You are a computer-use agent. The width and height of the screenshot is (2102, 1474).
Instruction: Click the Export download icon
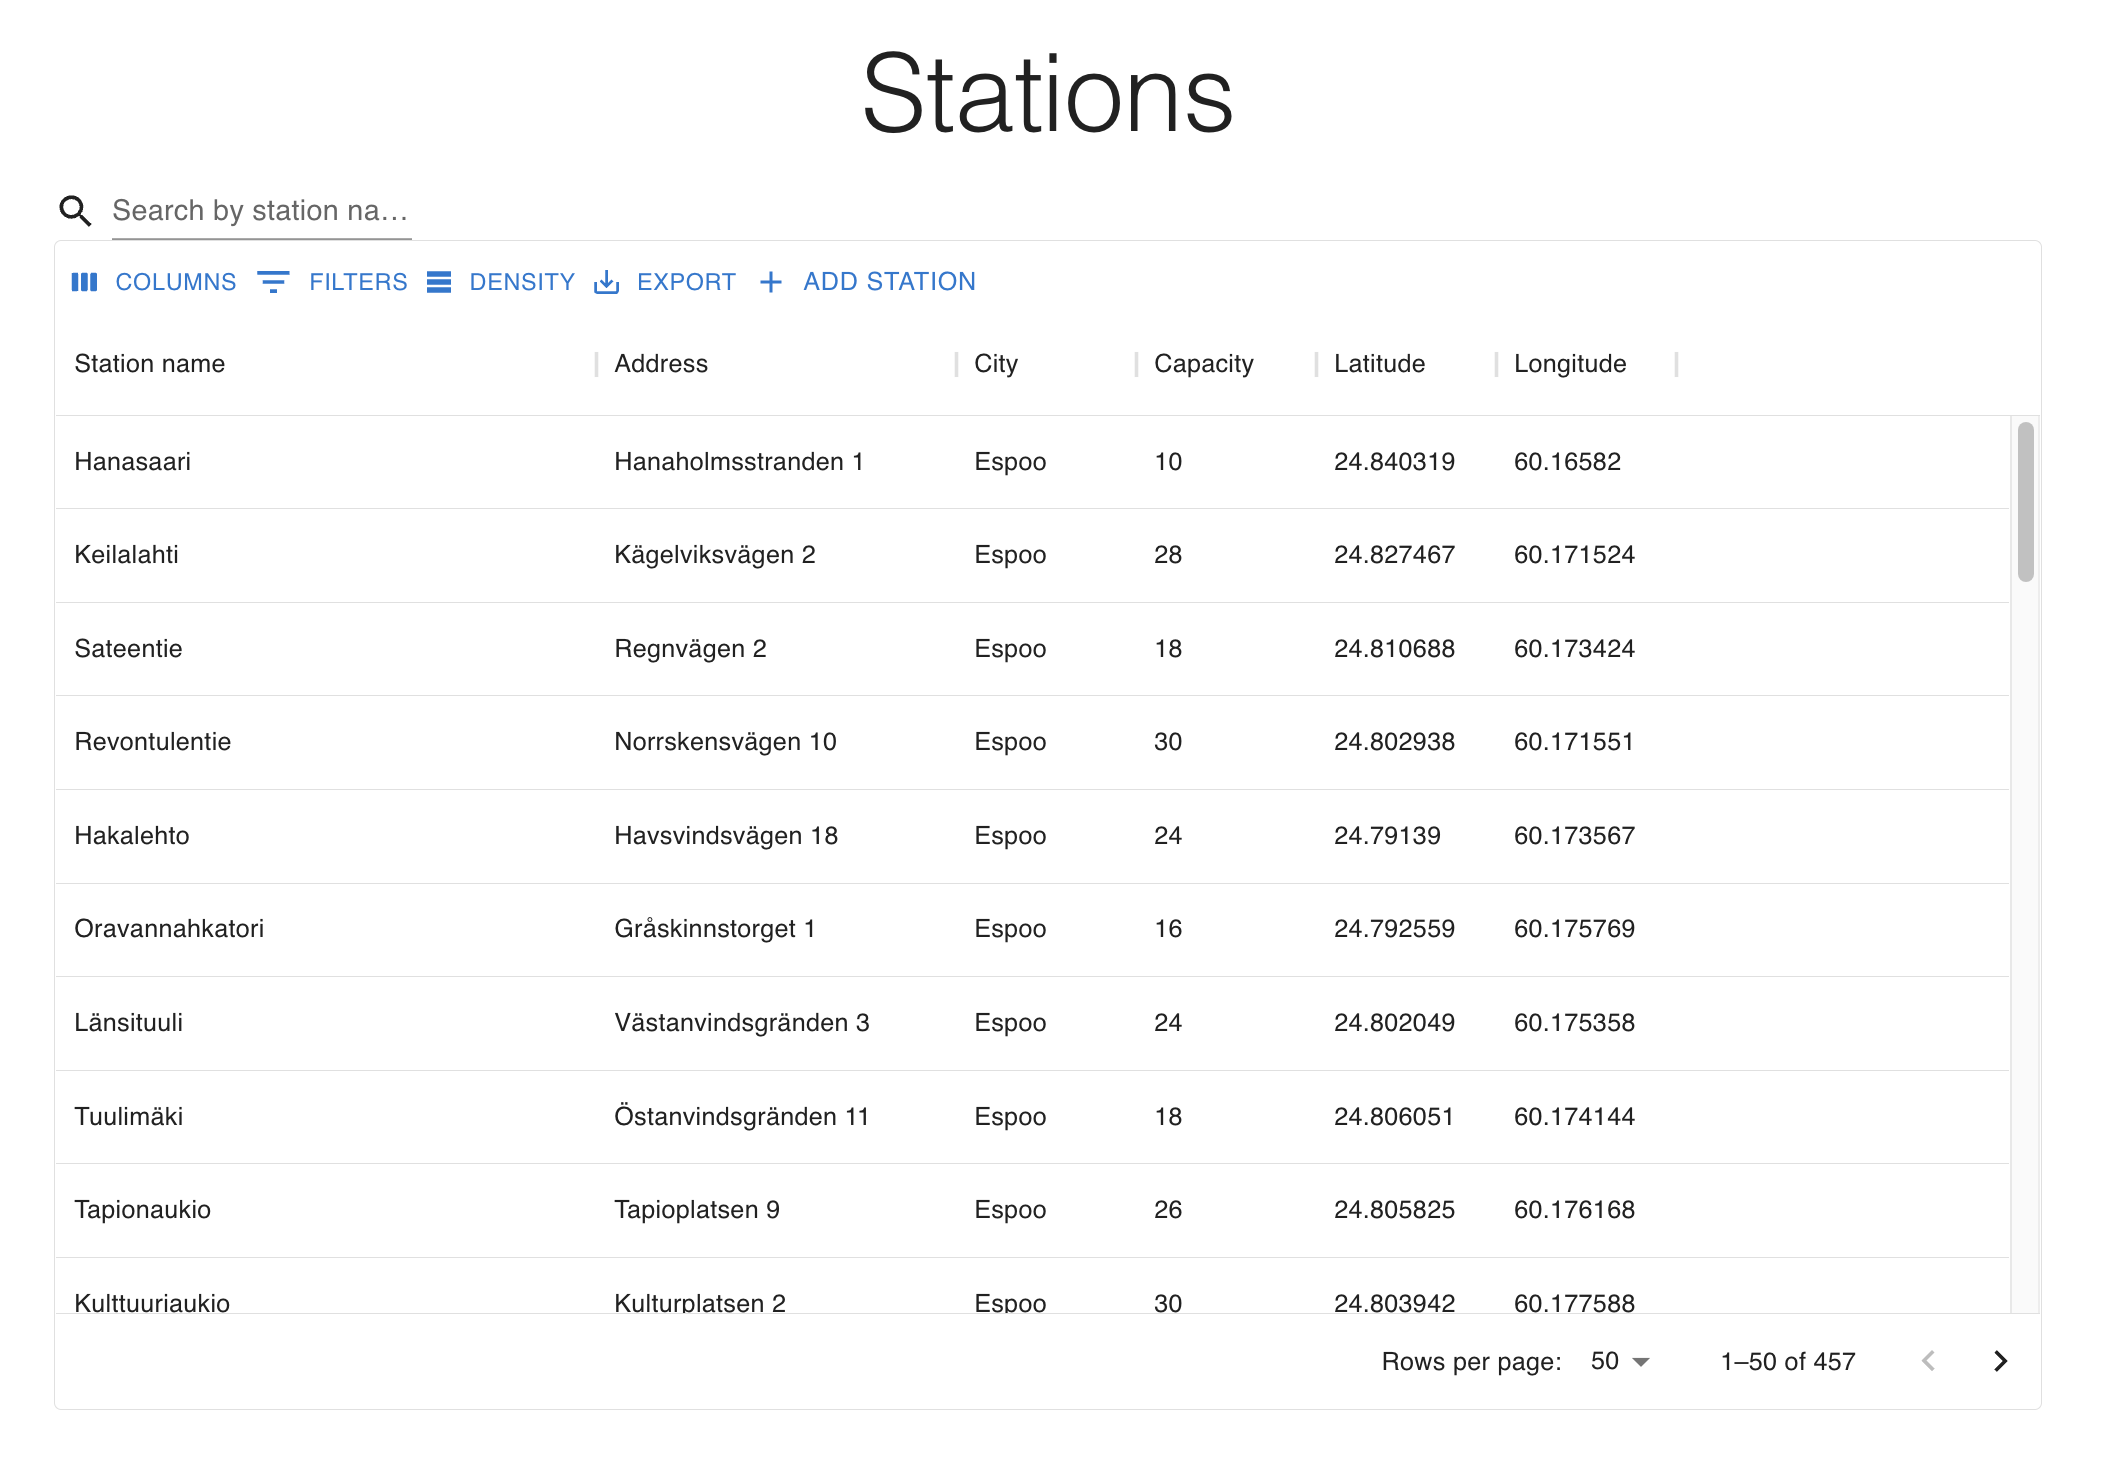(607, 282)
